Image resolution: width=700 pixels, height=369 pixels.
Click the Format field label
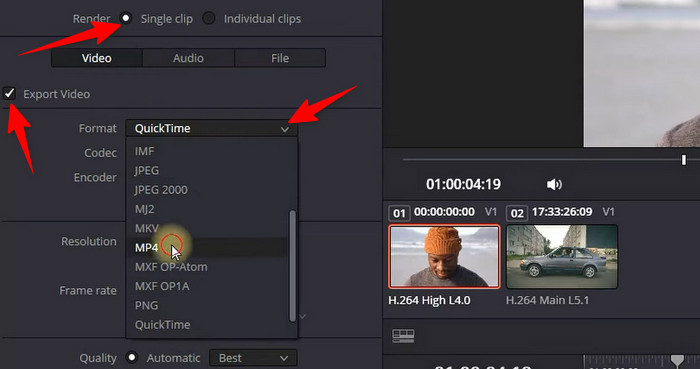pyautogui.click(x=97, y=129)
